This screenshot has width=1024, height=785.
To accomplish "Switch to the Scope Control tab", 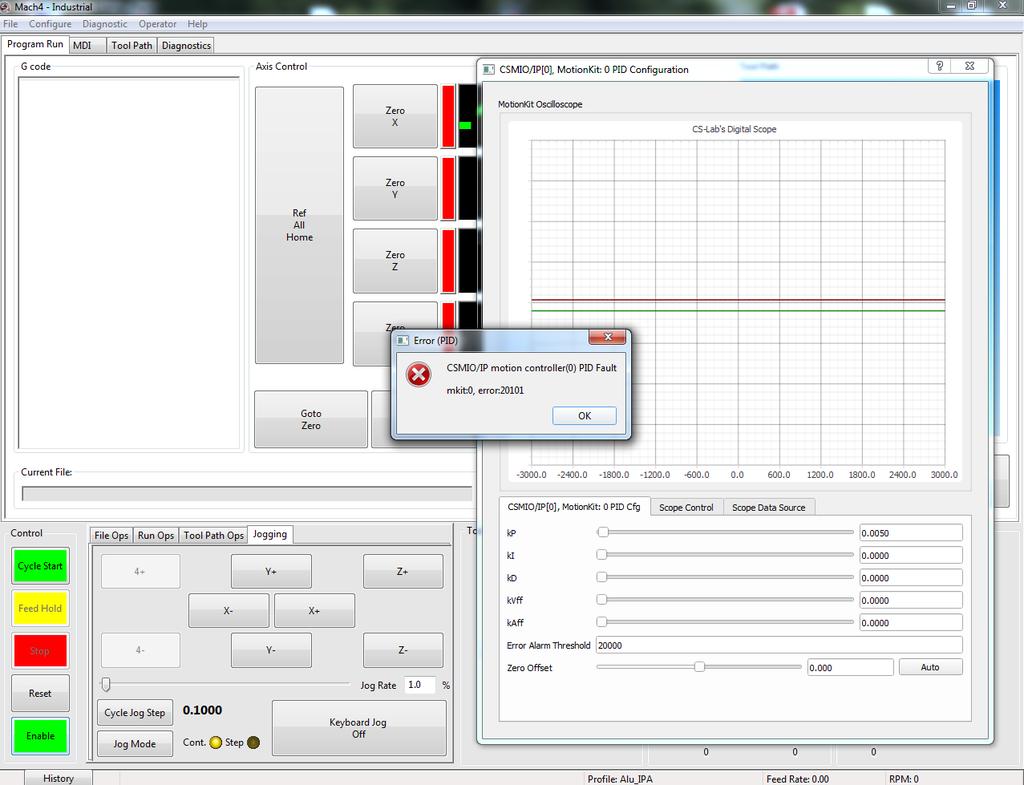I will 686,507.
